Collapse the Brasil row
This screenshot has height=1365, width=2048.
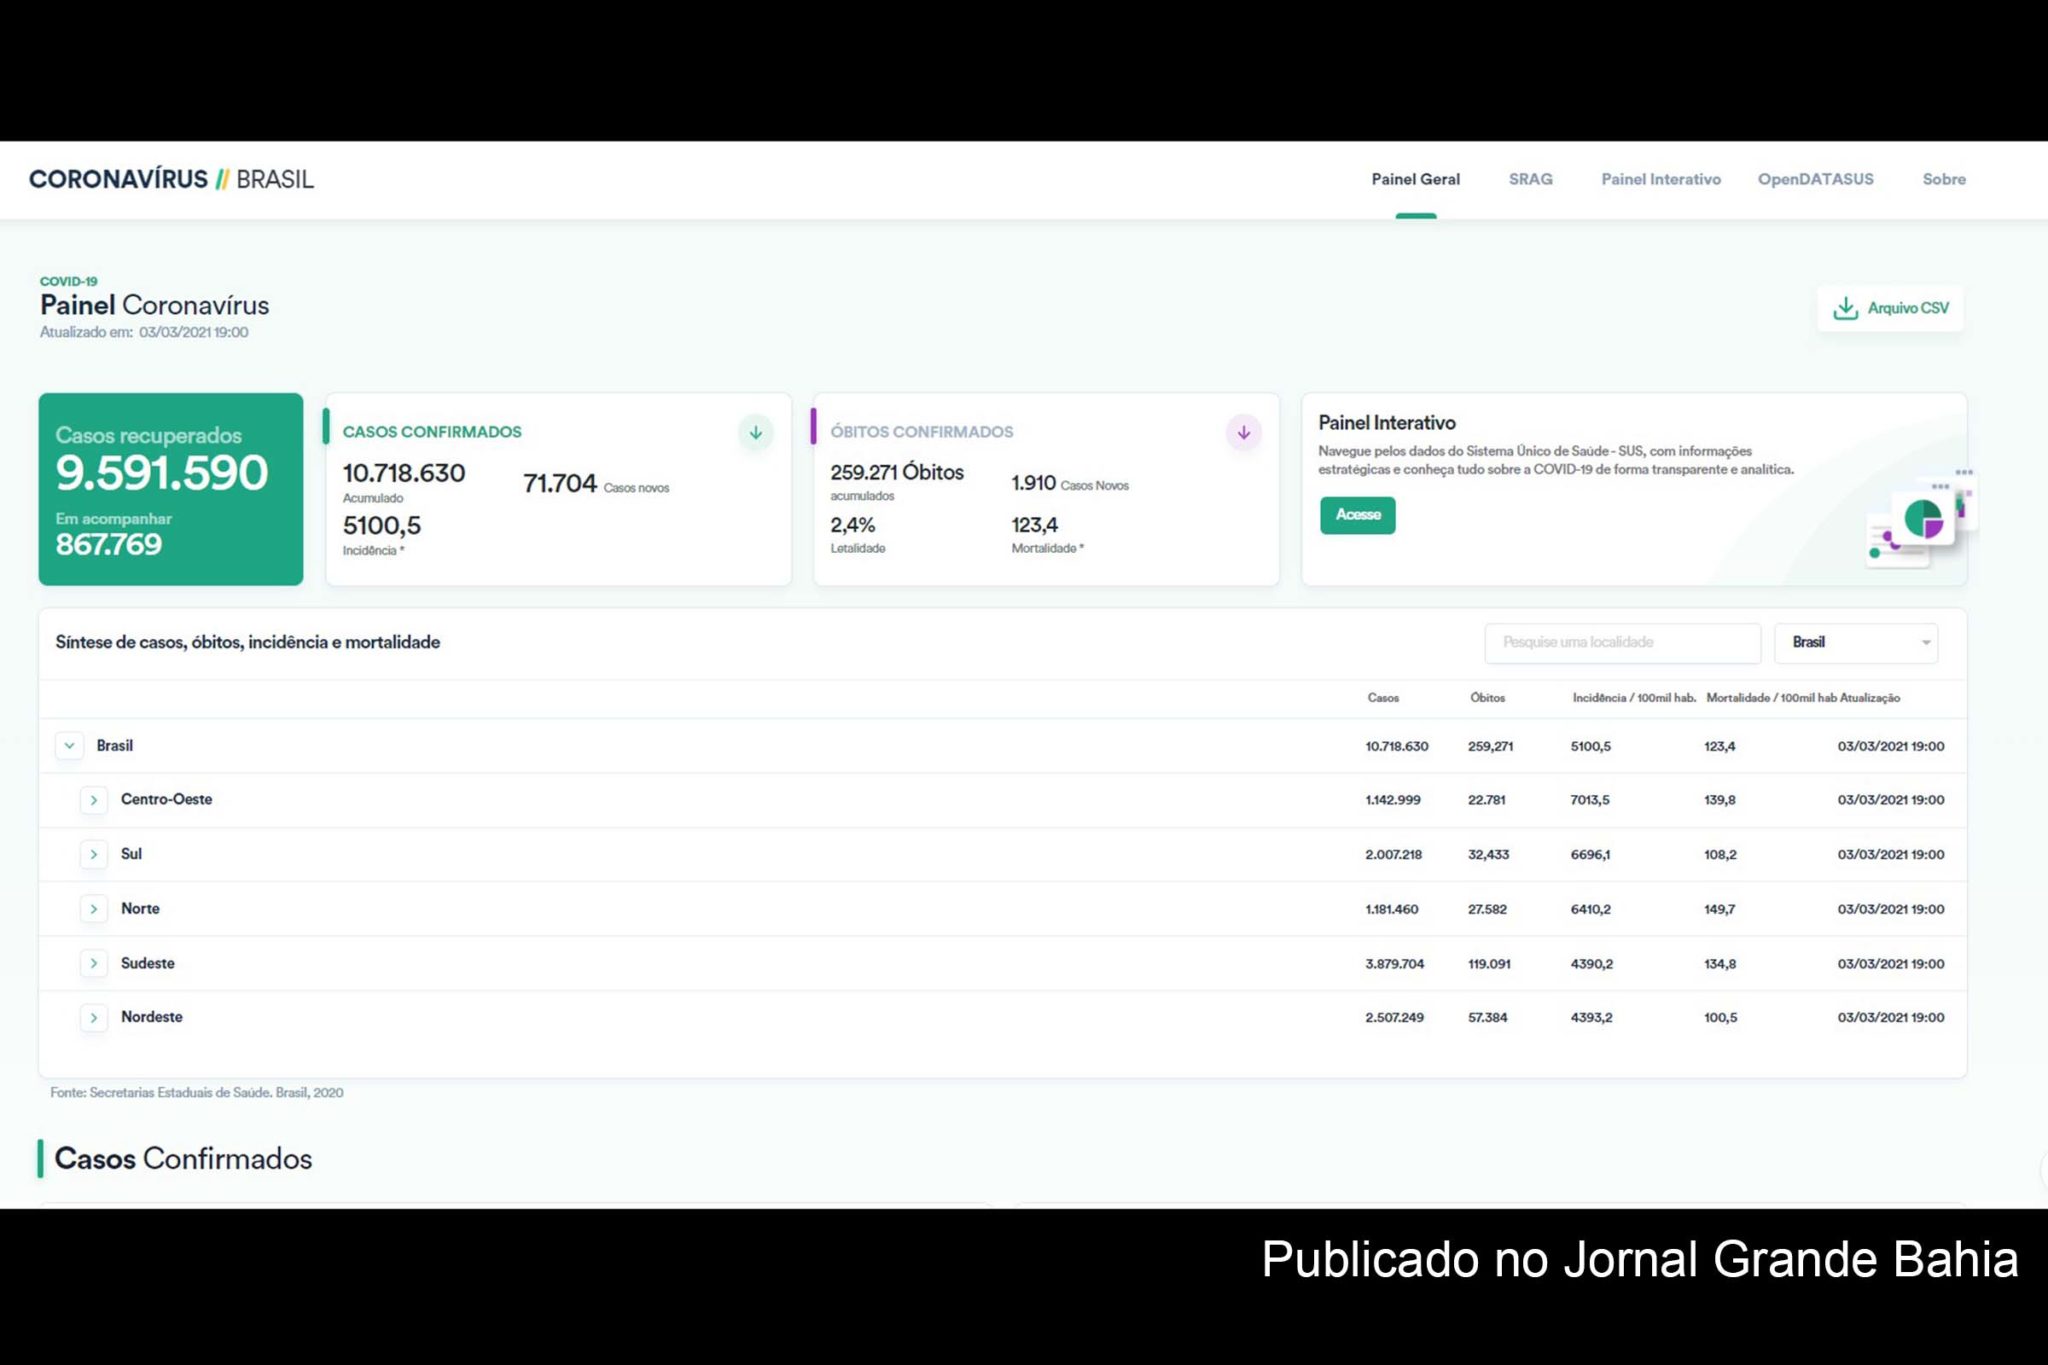pos(69,746)
